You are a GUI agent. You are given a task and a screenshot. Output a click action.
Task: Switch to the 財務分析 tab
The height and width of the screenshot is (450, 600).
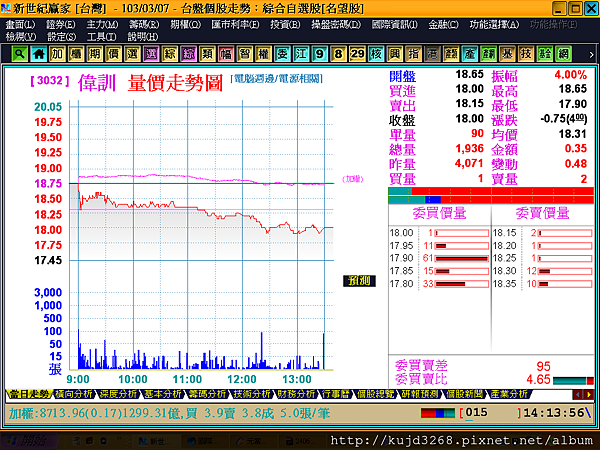tap(297, 394)
